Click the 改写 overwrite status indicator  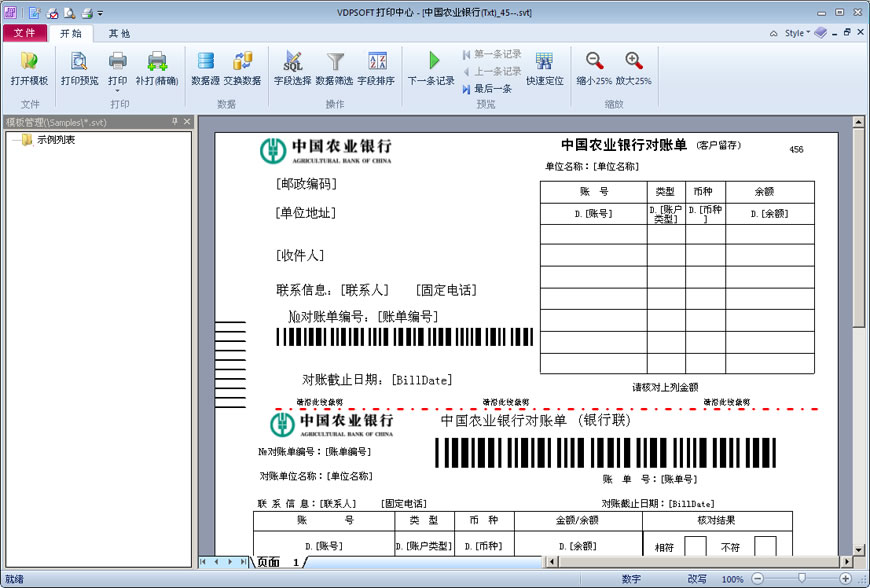(697, 579)
